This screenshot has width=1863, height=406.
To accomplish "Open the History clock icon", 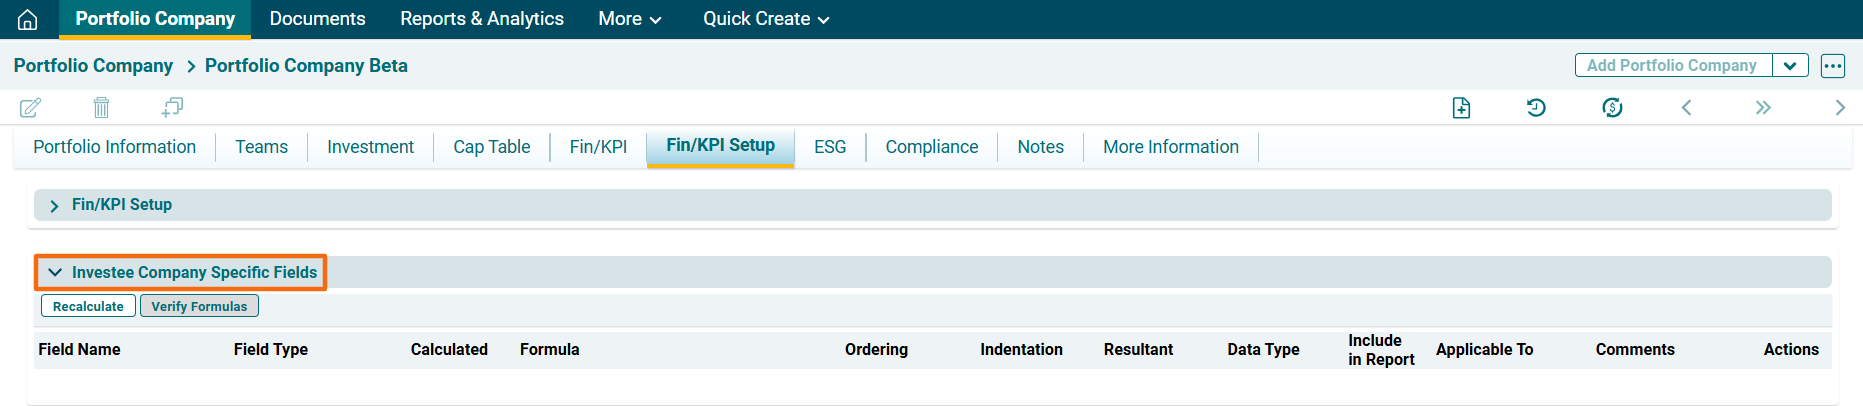I will click(x=1536, y=108).
